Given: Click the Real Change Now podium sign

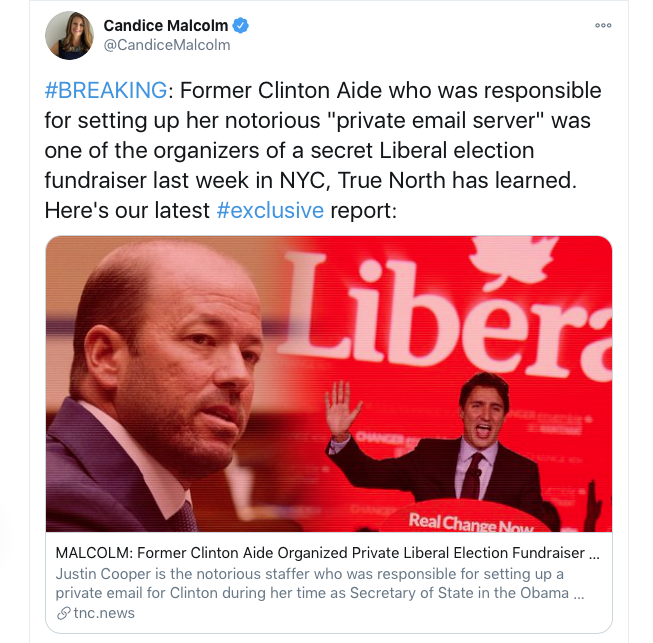Looking at the screenshot, I should click(x=471, y=522).
